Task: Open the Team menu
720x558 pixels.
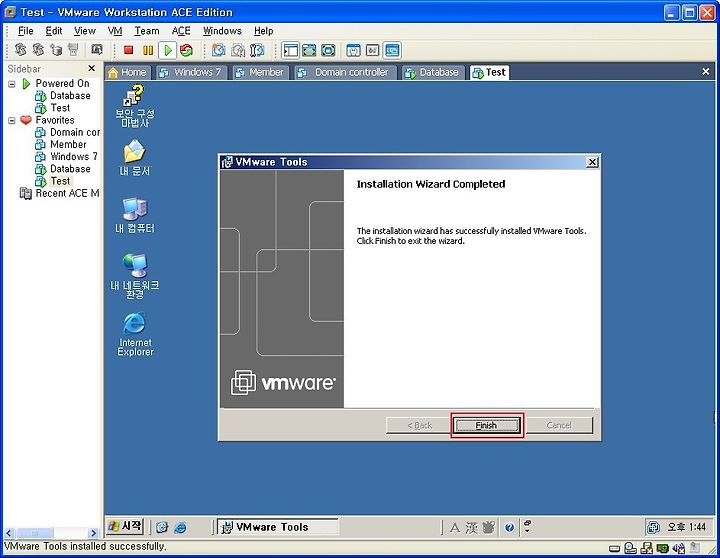Action: tap(146, 31)
